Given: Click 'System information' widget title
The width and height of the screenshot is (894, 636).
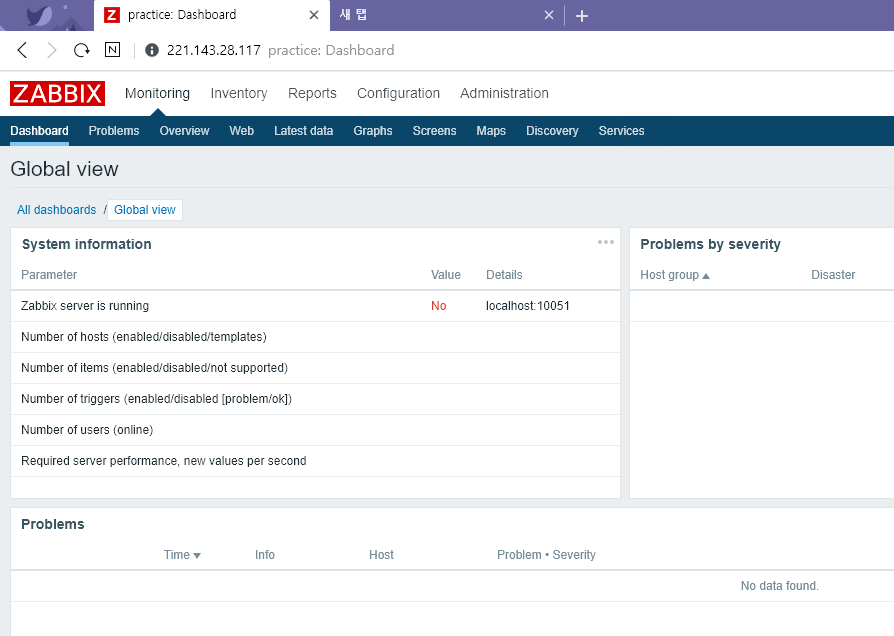Looking at the screenshot, I should click(87, 244).
